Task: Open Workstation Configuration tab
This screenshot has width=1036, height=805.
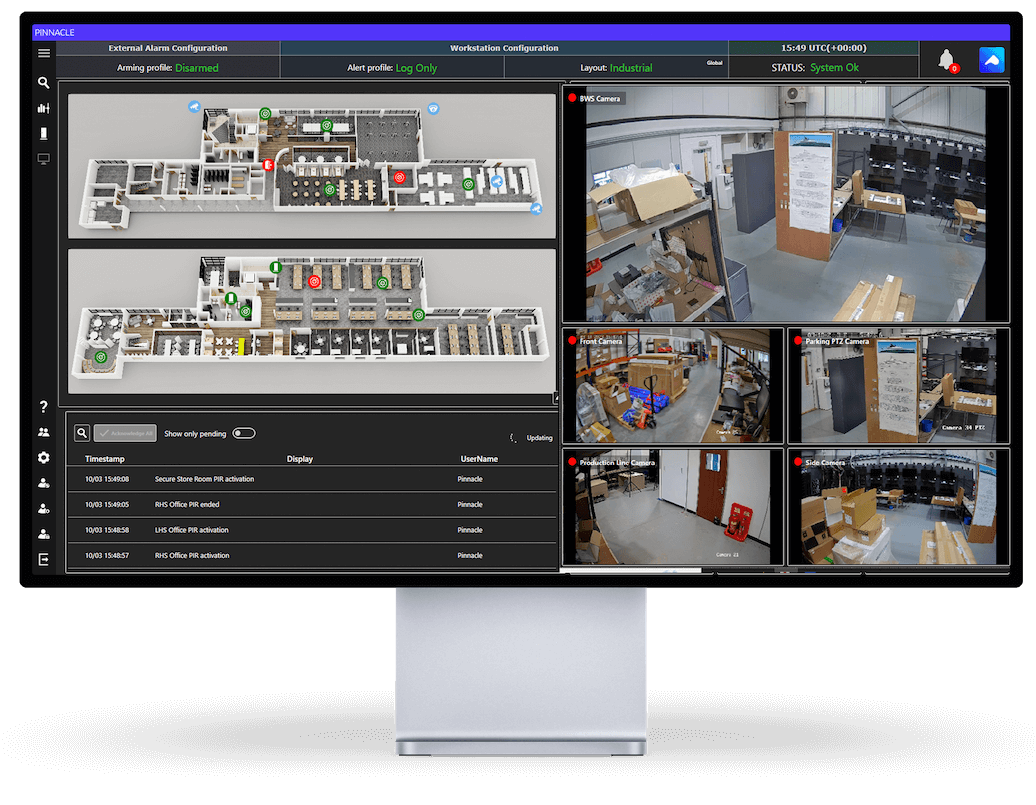Action: coord(504,48)
